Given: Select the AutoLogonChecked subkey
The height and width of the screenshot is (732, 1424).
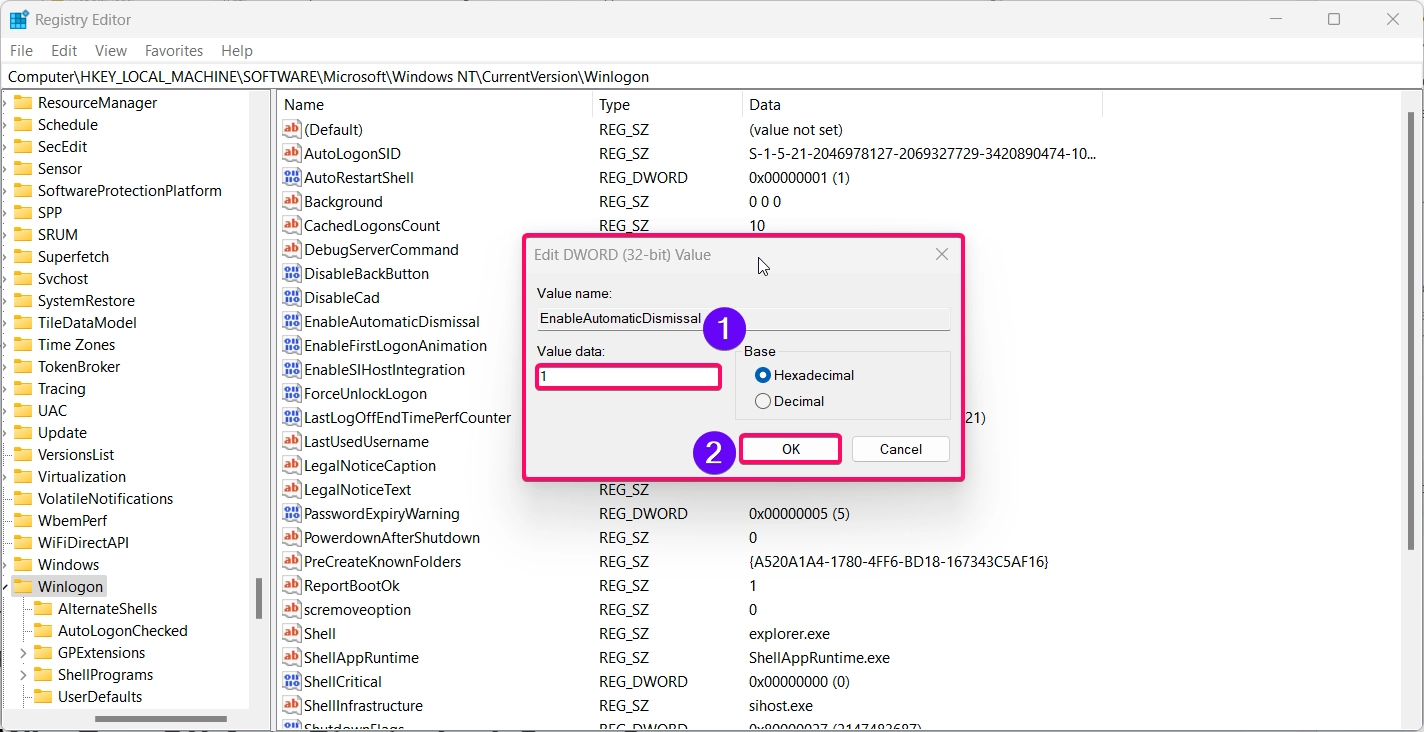Looking at the screenshot, I should (122, 631).
